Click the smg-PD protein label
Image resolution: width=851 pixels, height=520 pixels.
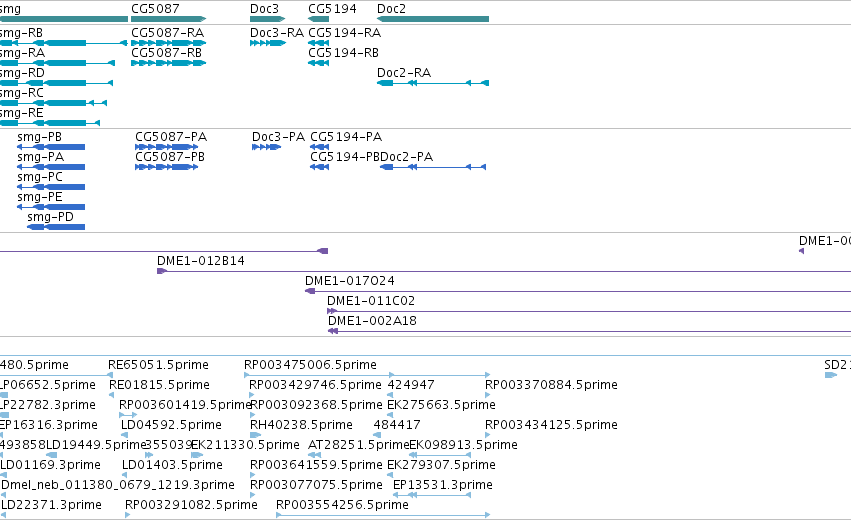tap(50, 217)
